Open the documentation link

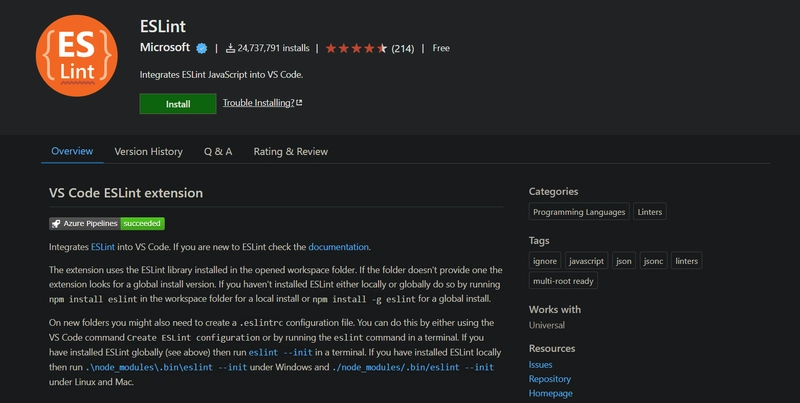[338, 247]
